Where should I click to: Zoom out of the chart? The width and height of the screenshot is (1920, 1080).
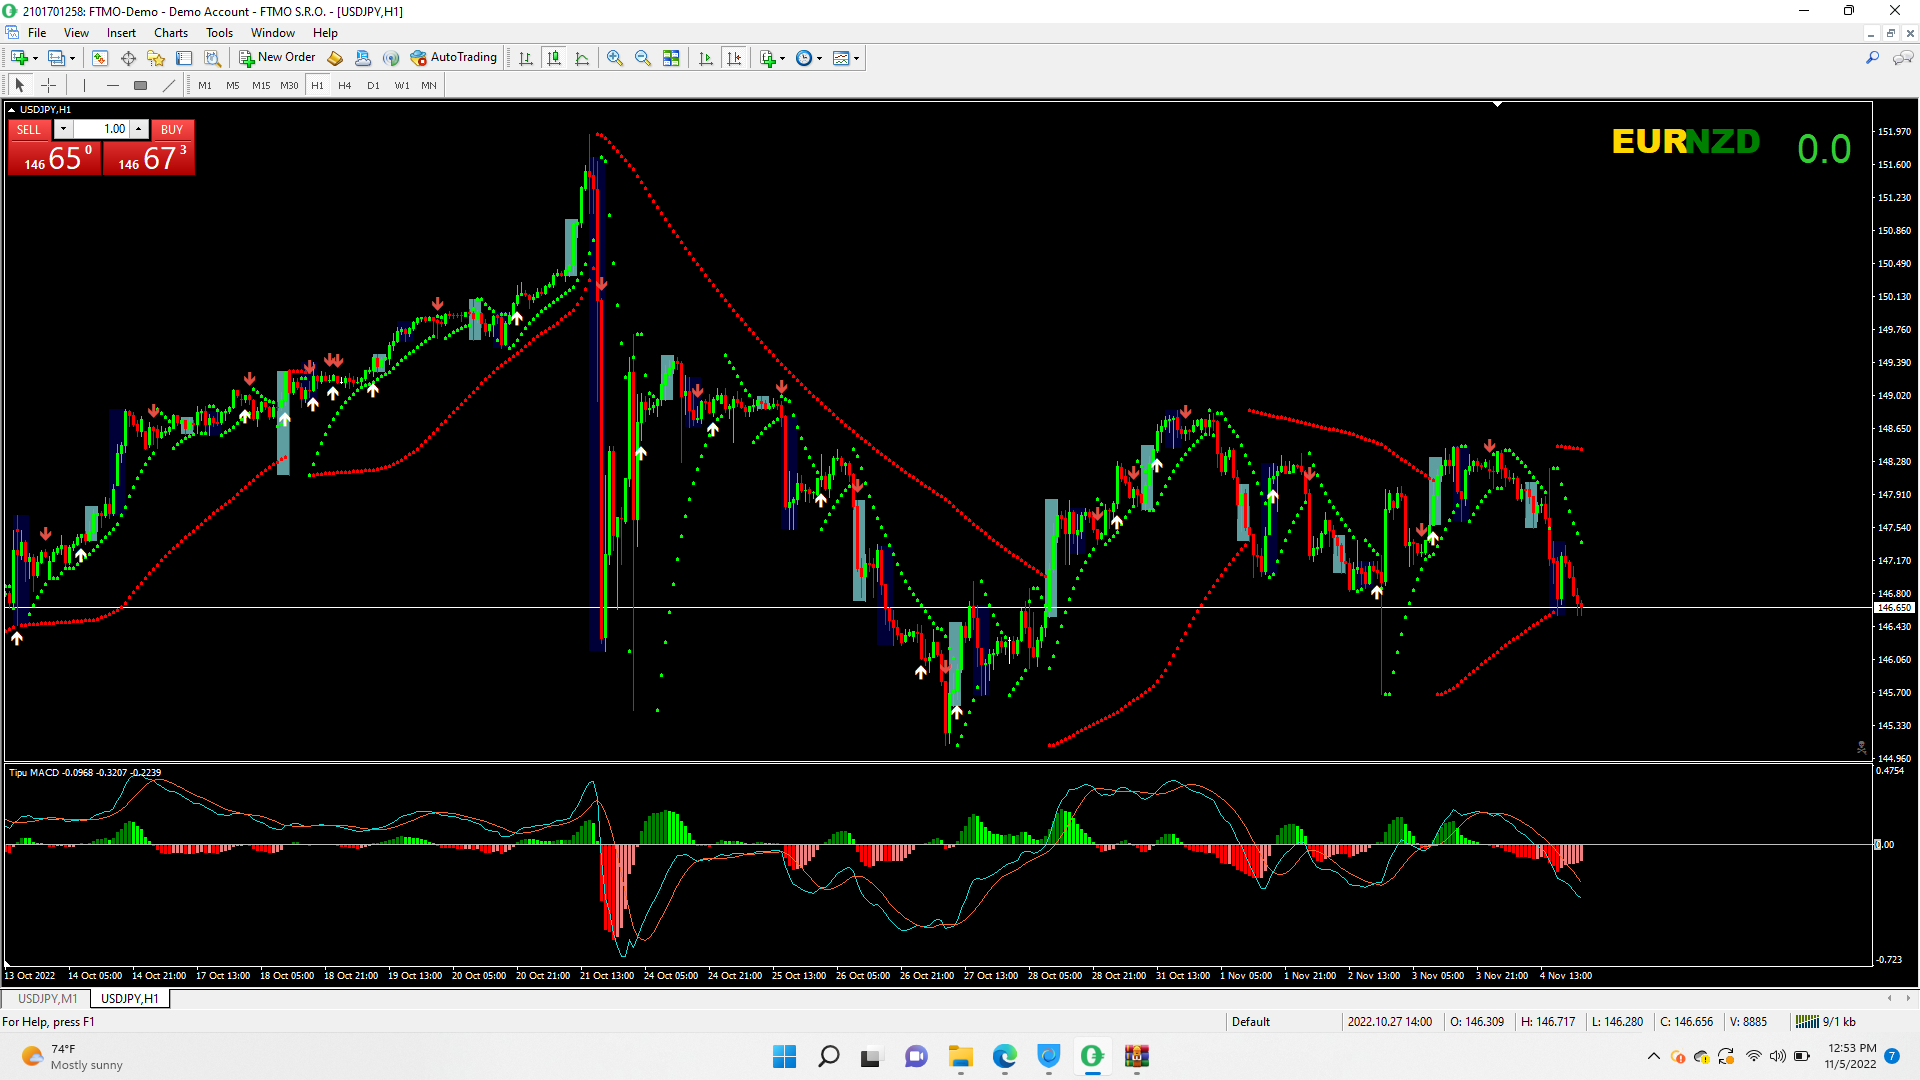click(x=643, y=58)
